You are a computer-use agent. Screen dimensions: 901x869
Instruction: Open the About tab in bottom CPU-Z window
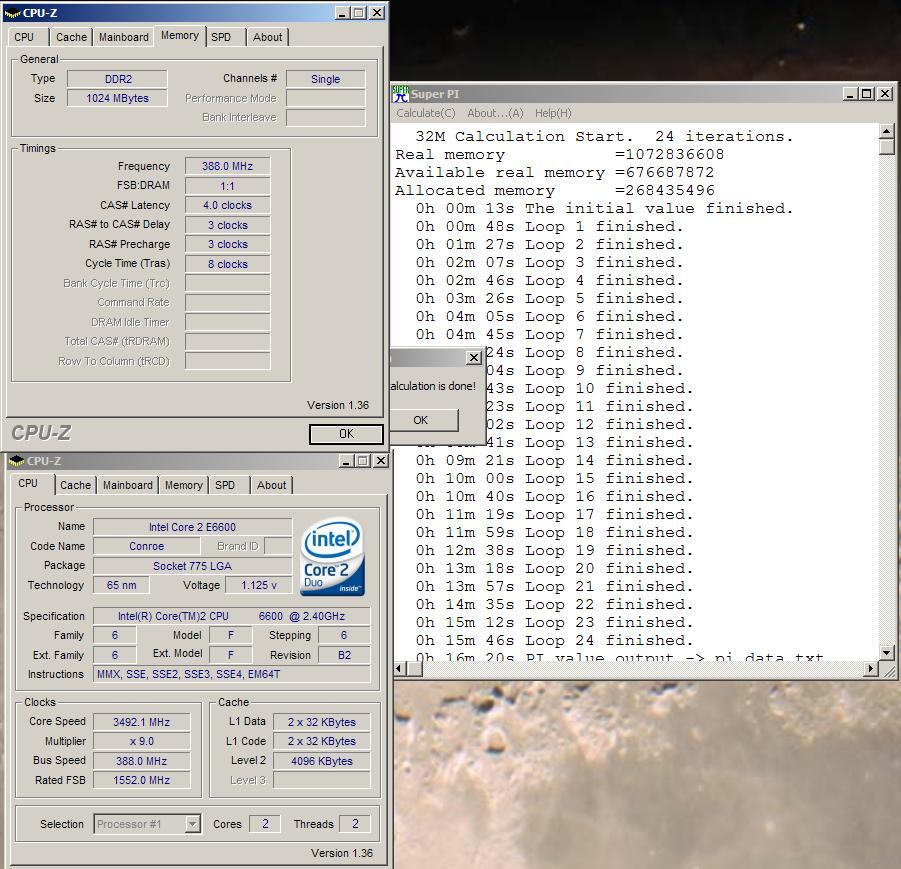pos(271,485)
